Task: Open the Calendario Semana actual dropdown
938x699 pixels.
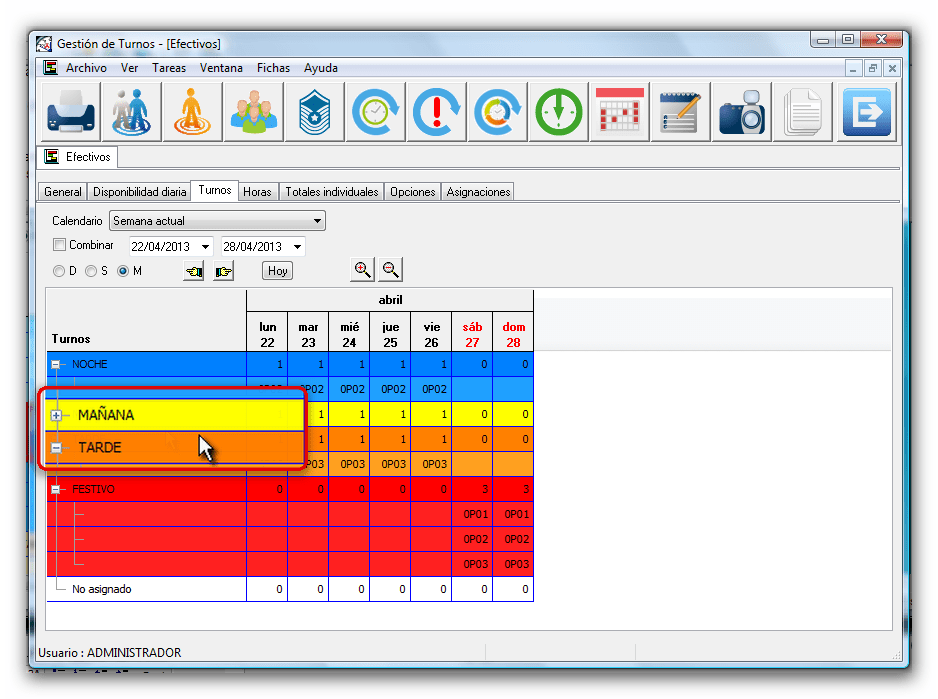Action: [x=217, y=221]
